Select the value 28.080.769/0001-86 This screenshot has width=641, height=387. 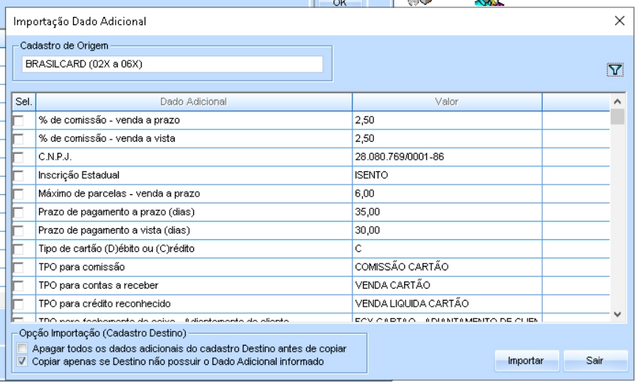tap(399, 157)
